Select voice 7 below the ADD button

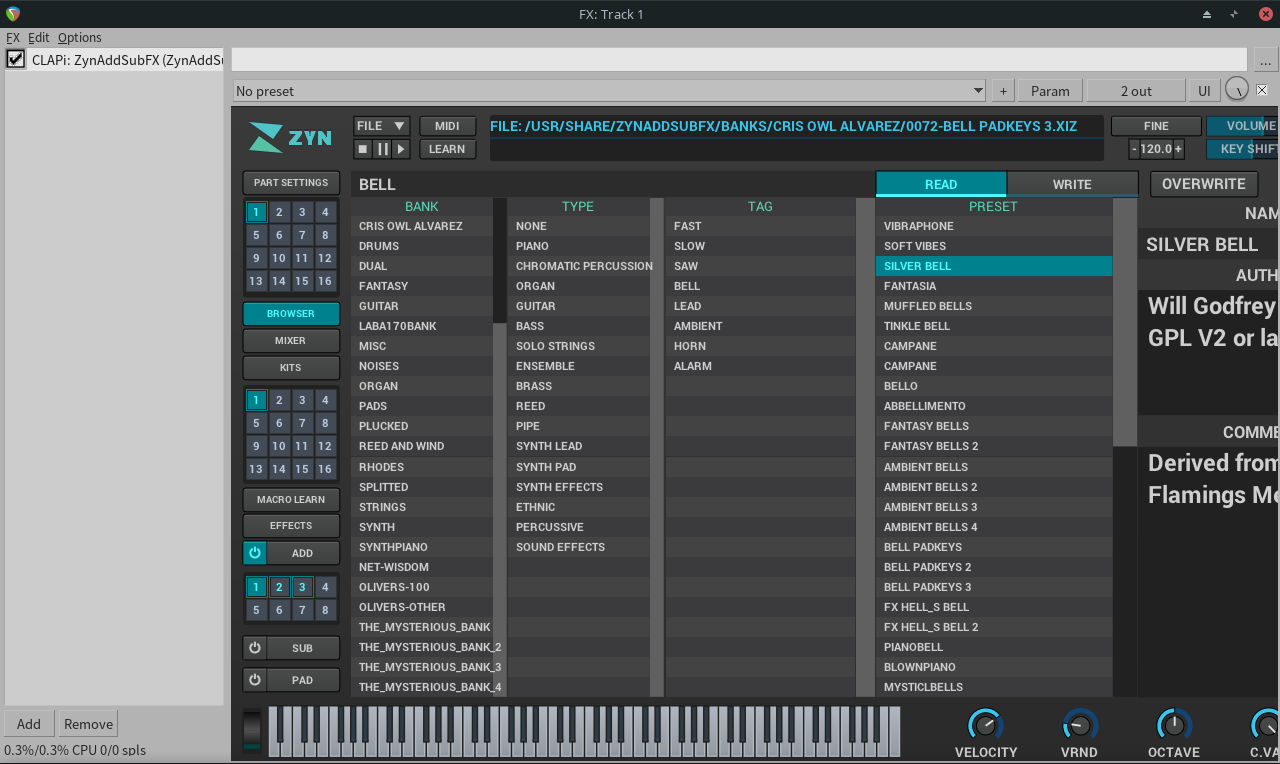302,610
